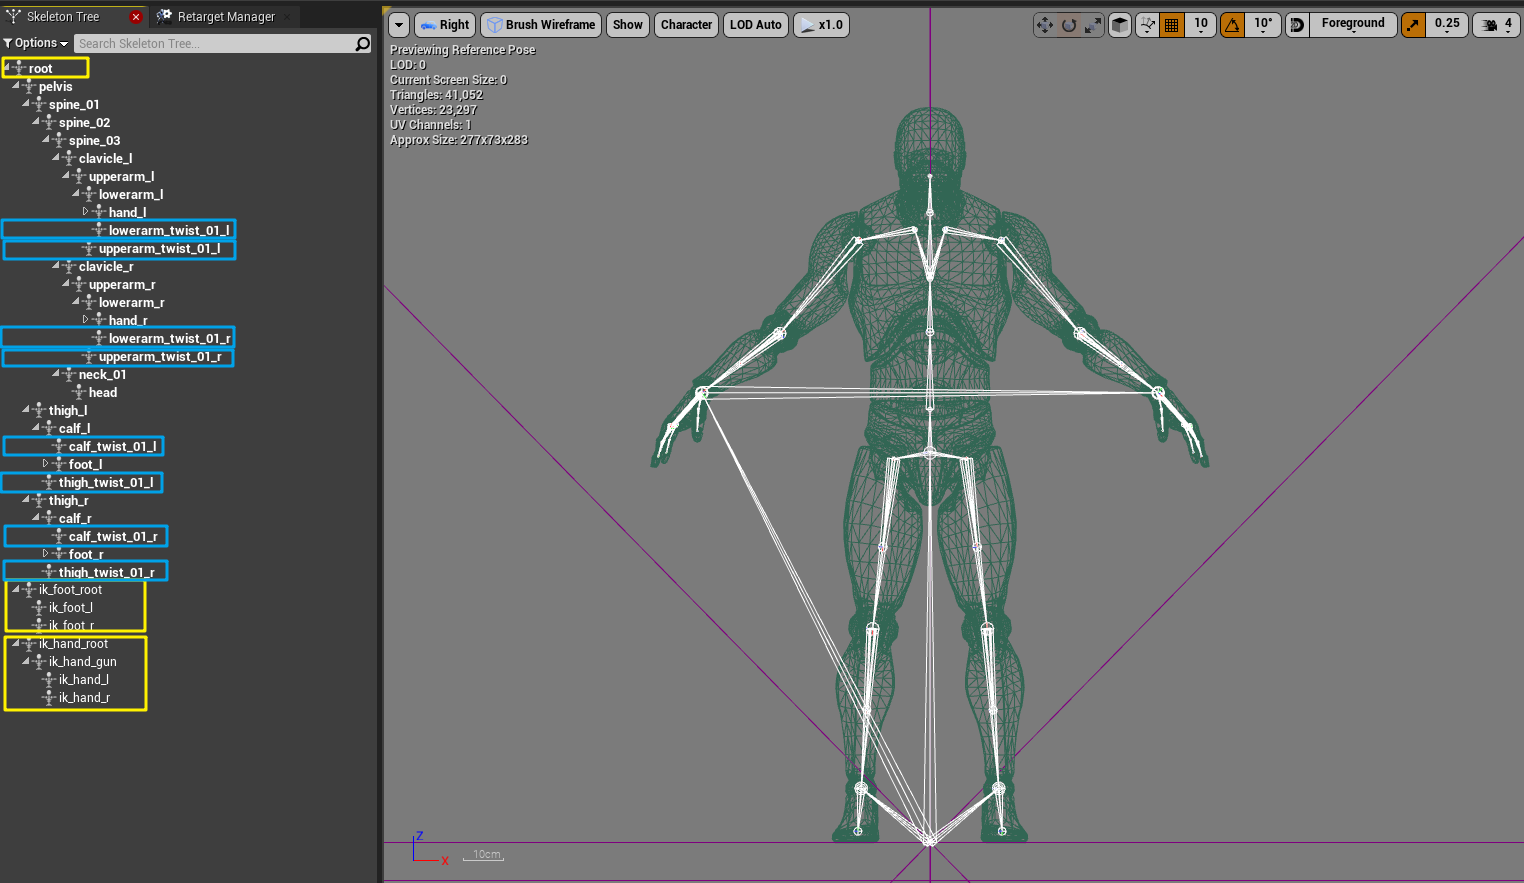Image resolution: width=1524 pixels, height=883 pixels.
Task: Select the Rotate transform tool
Action: tap(1069, 25)
